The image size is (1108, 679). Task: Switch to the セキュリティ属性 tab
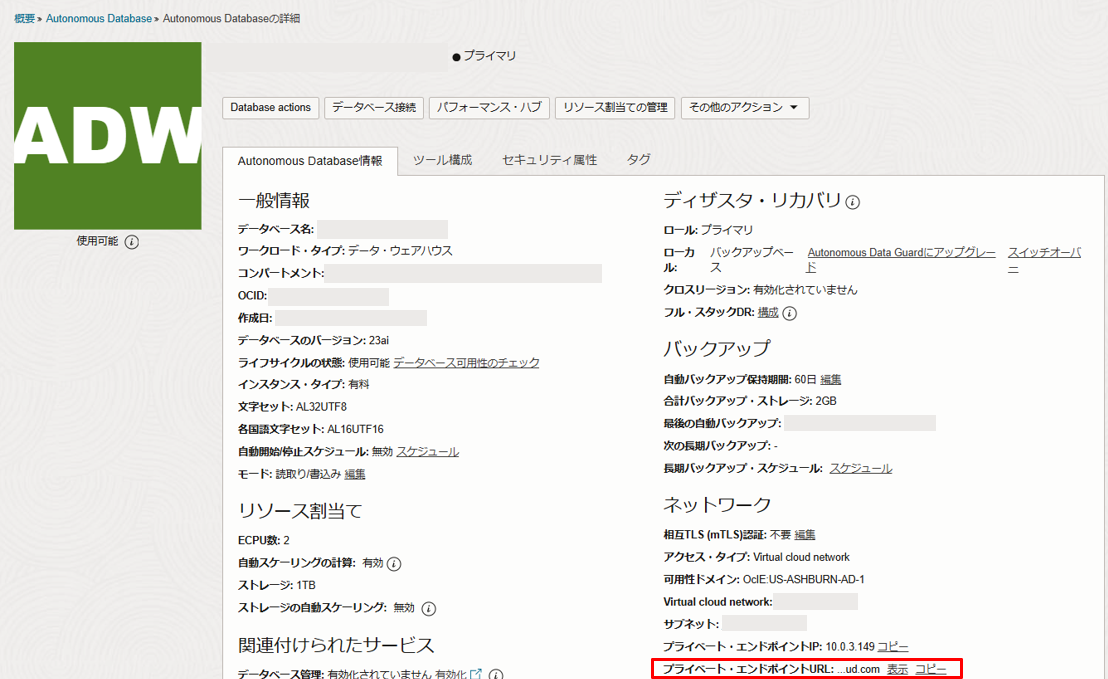(x=549, y=160)
